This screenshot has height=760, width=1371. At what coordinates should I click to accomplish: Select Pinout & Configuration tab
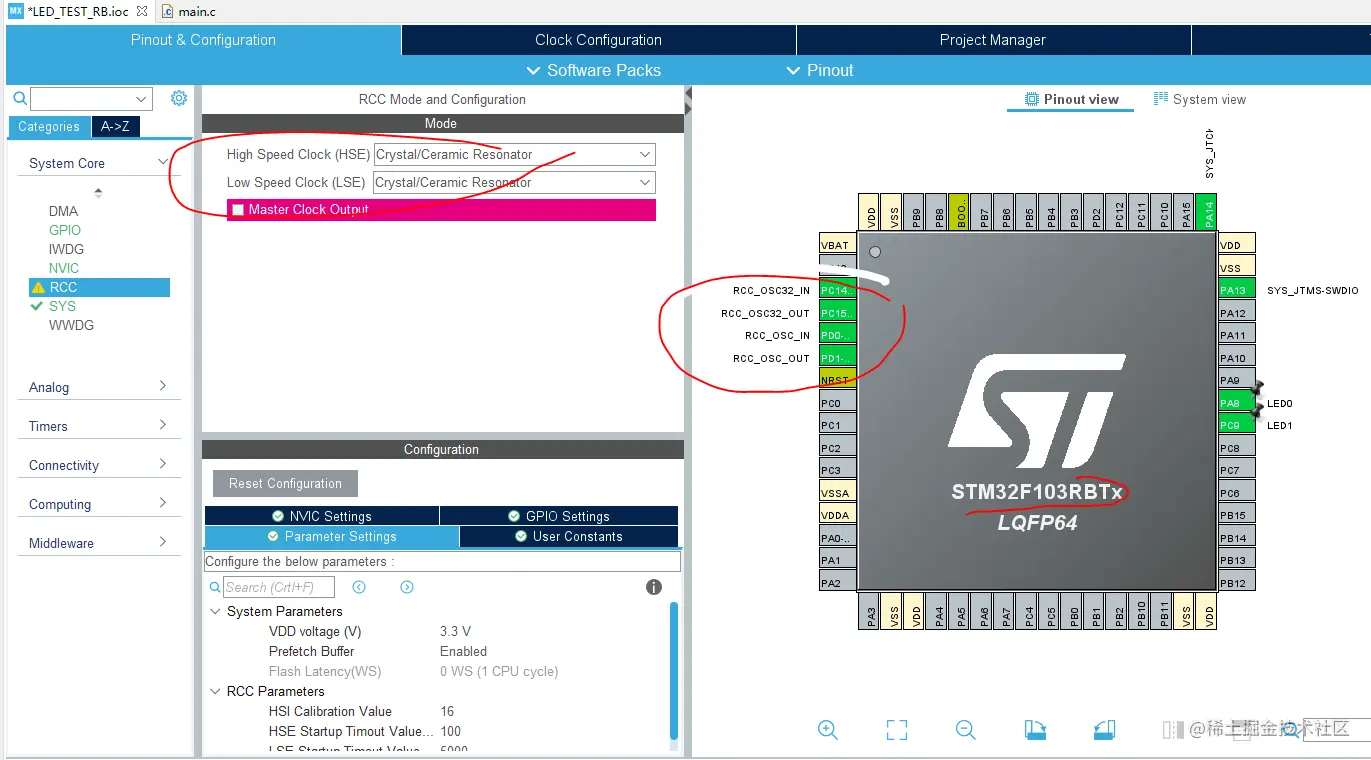click(203, 40)
